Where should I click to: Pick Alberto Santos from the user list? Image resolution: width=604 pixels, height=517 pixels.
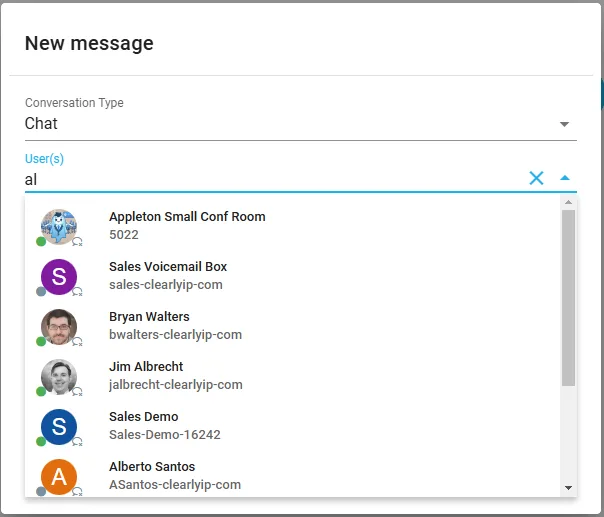(293, 475)
